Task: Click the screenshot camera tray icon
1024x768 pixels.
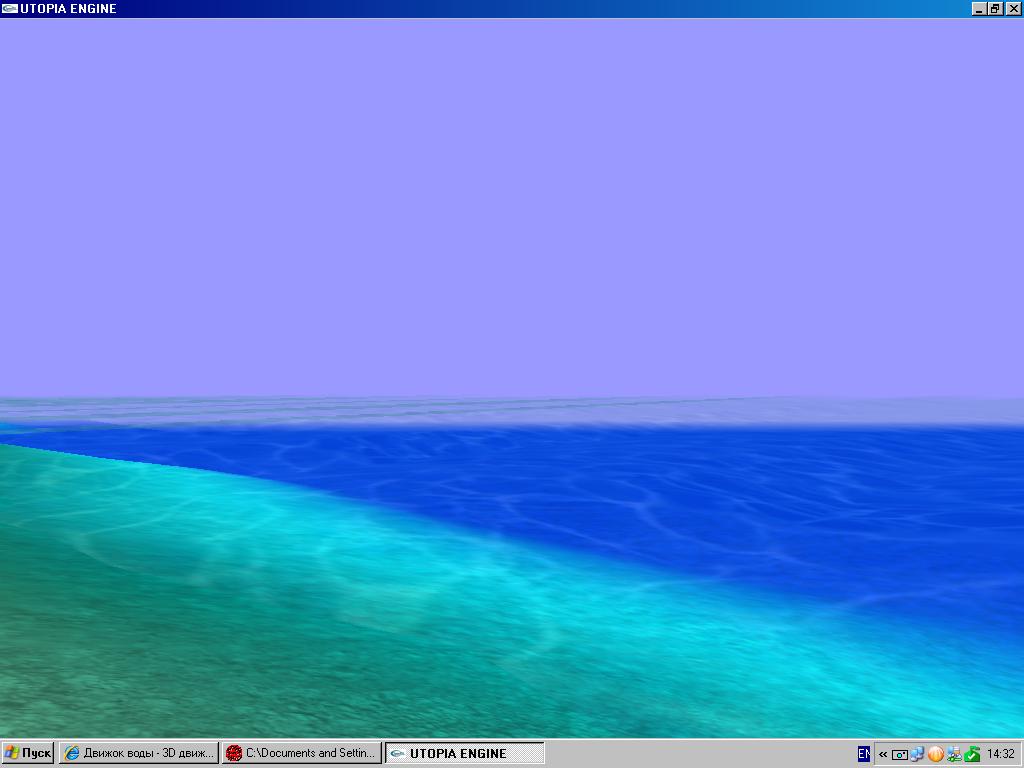Action: [x=900, y=754]
